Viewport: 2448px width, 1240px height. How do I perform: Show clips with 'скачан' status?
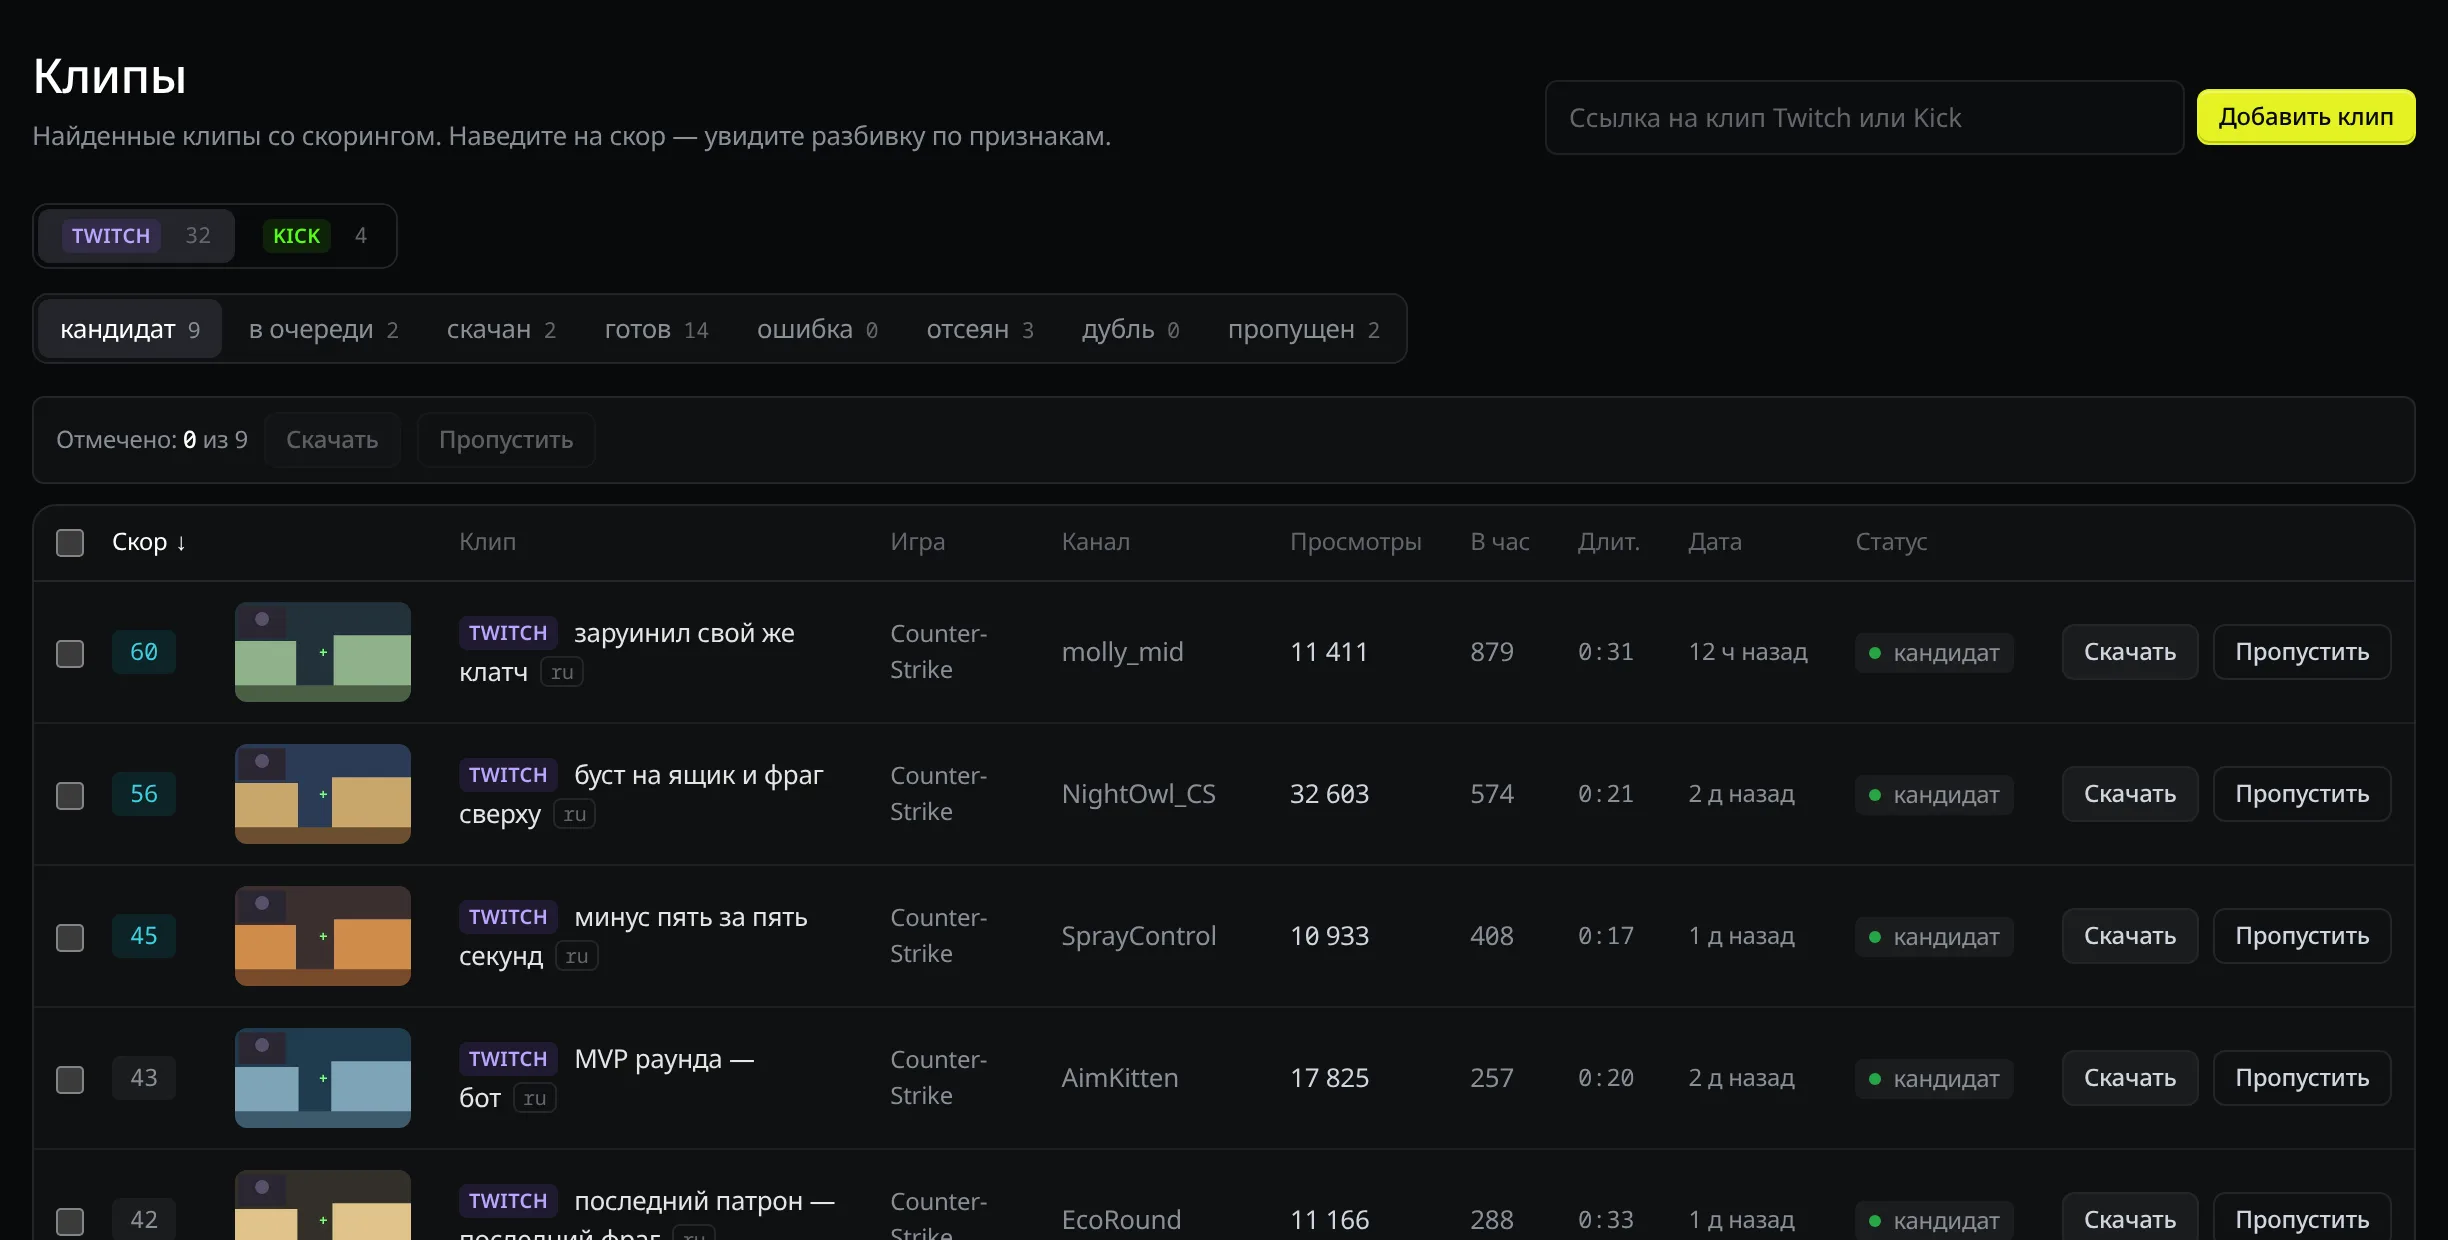click(501, 329)
